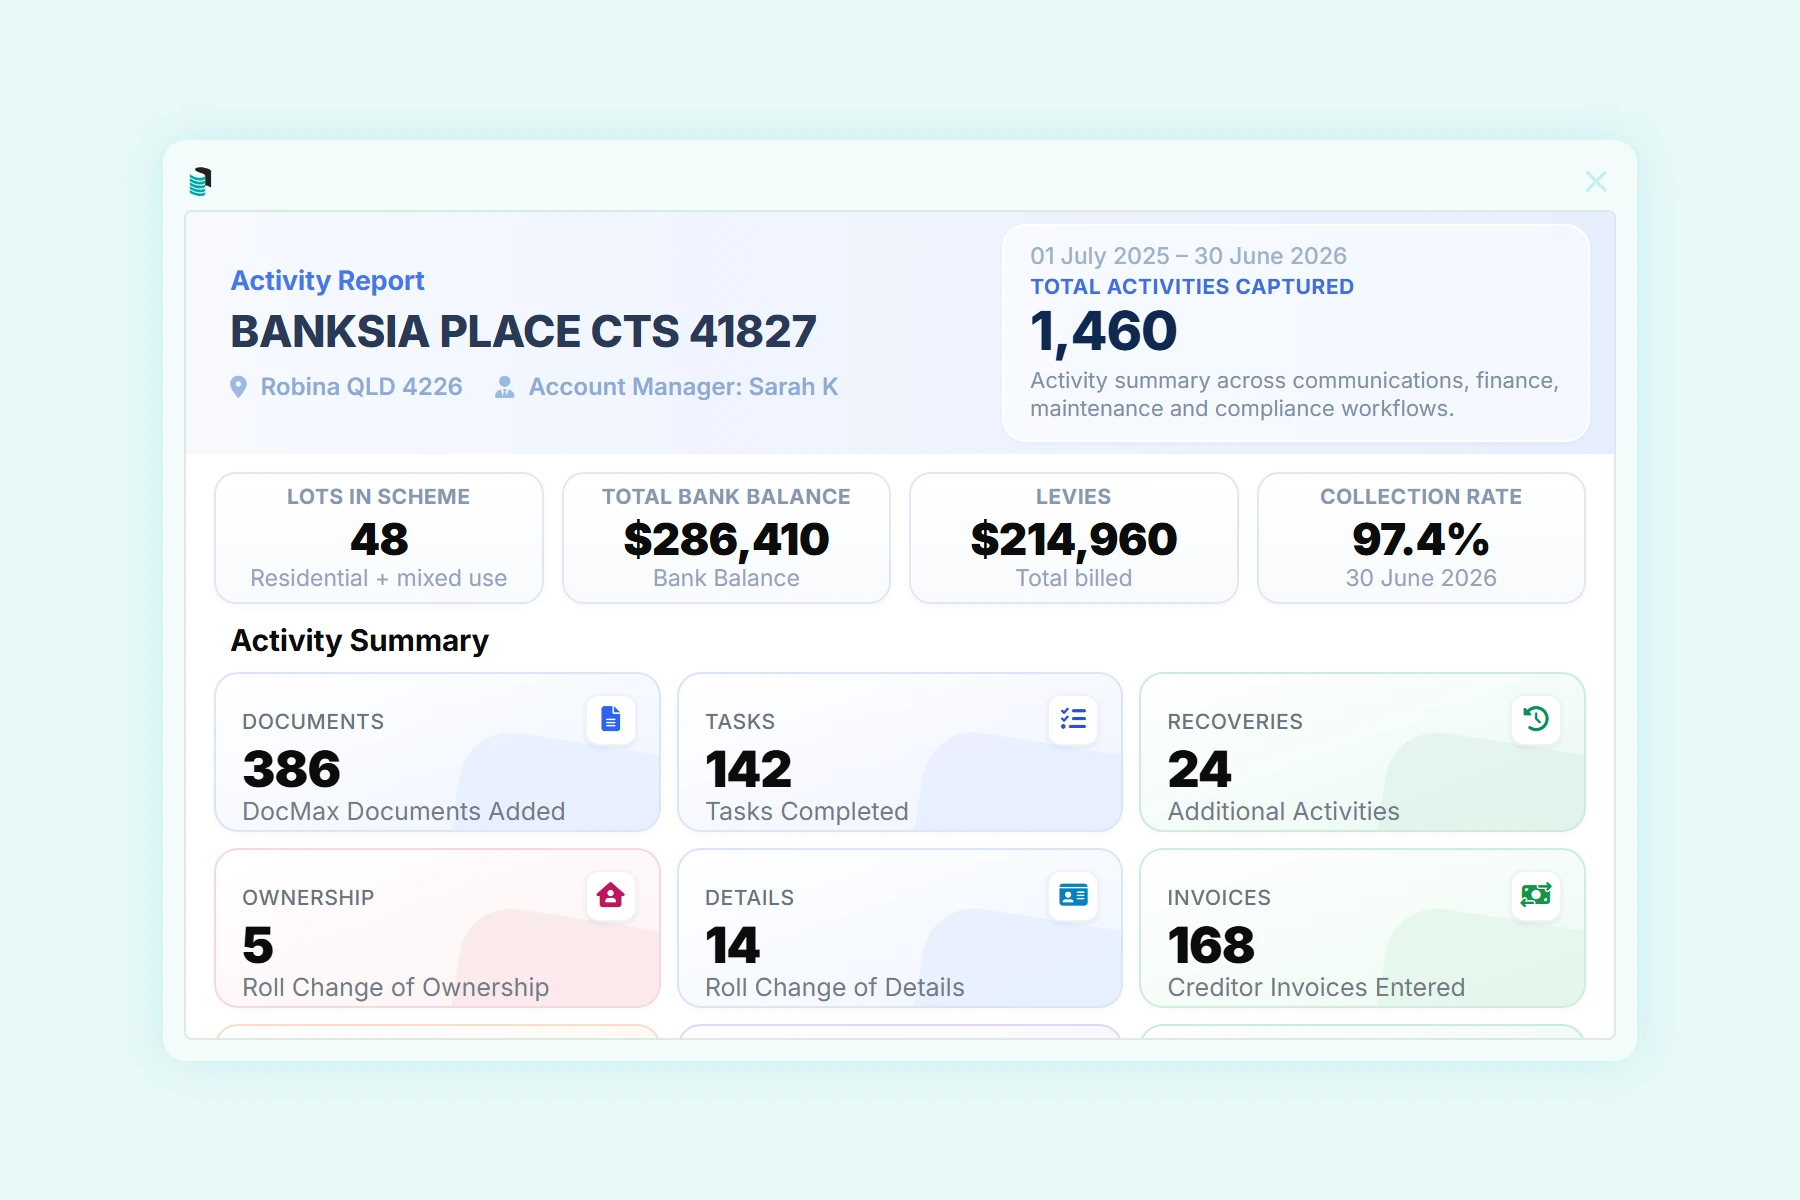Close the activity report dialog
Image resolution: width=1800 pixels, height=1200 pixels.
pos(1596,181)
